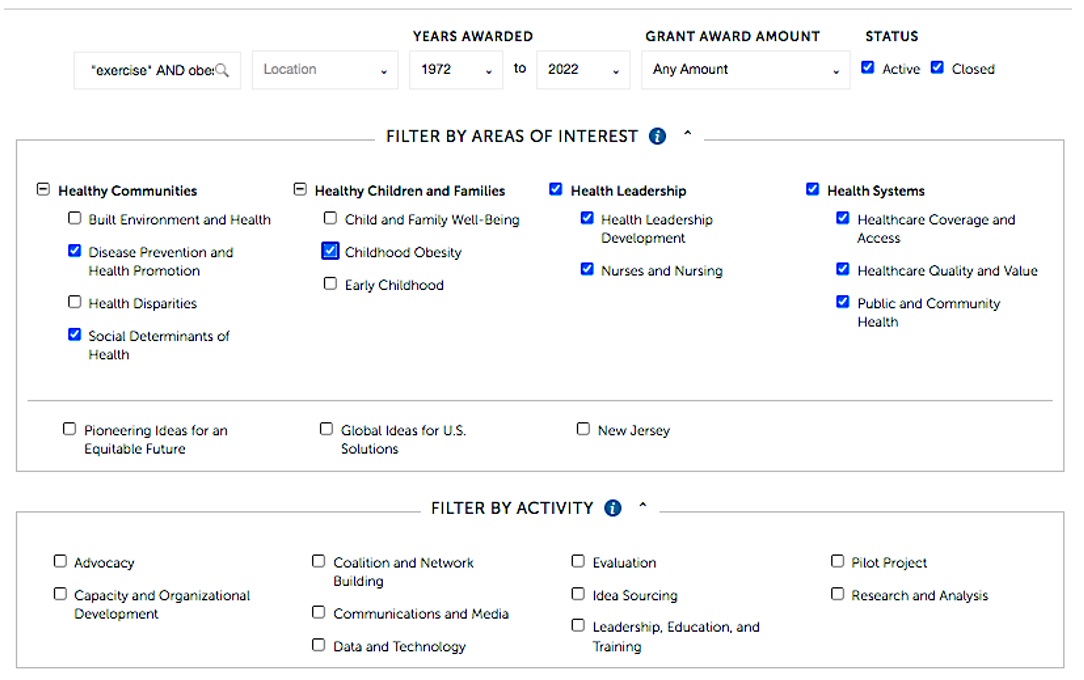Image resolution: width=1084 pixels, height=680 pixels.
Task: Collapse the Filter by Areas of Interest section
Action: click(687, 135)
